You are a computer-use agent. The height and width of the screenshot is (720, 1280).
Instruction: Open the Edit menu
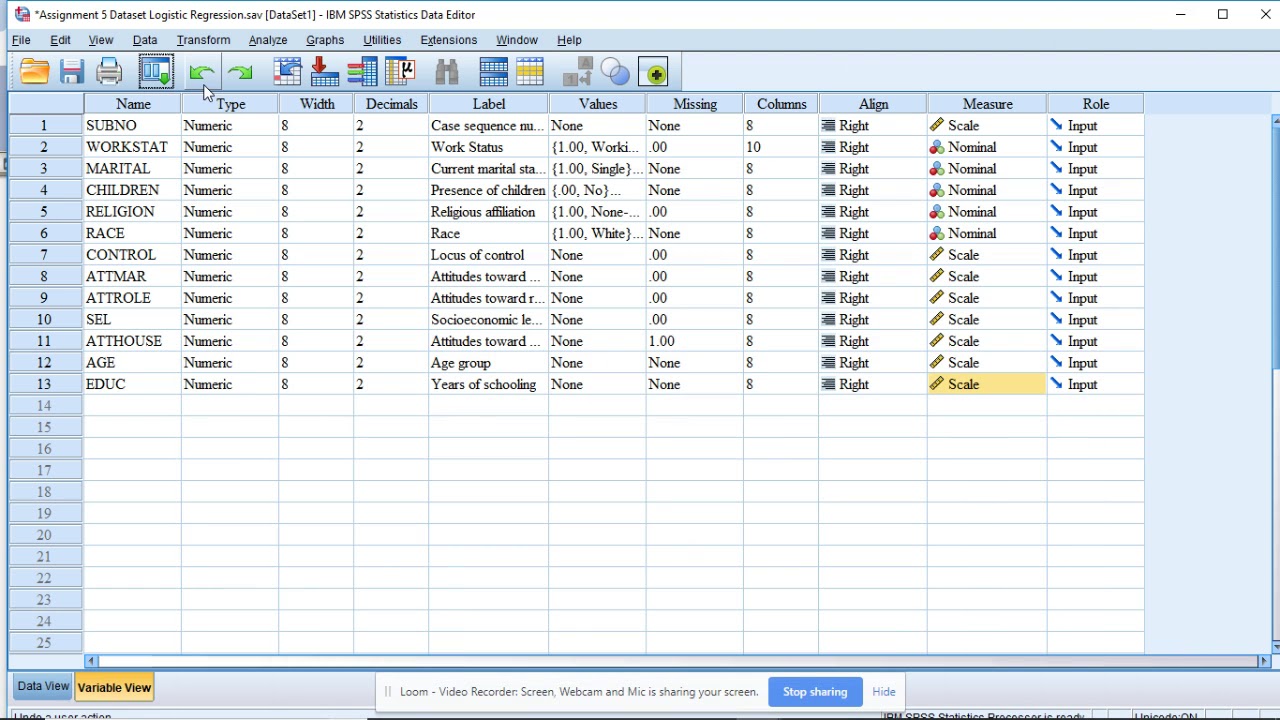click(60, 40)
